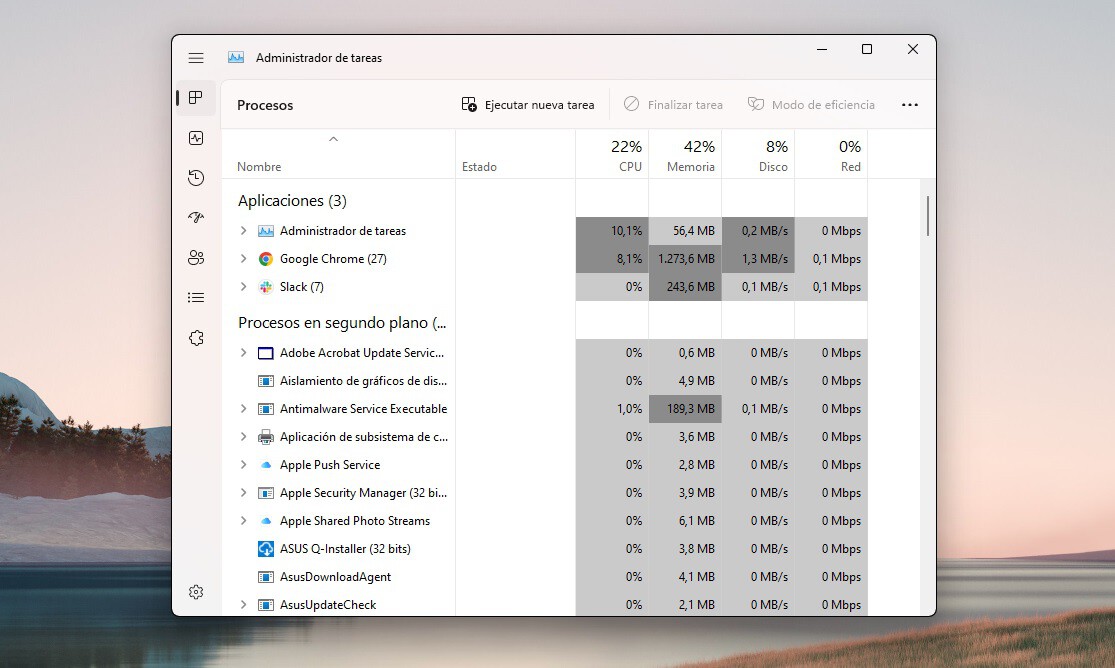Expand the Slack process group
Viewport: 1115px width, 668px height.
242,287
